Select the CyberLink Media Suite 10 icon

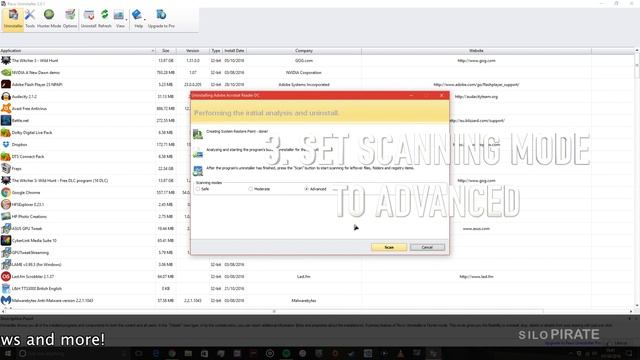pos(6,240)
